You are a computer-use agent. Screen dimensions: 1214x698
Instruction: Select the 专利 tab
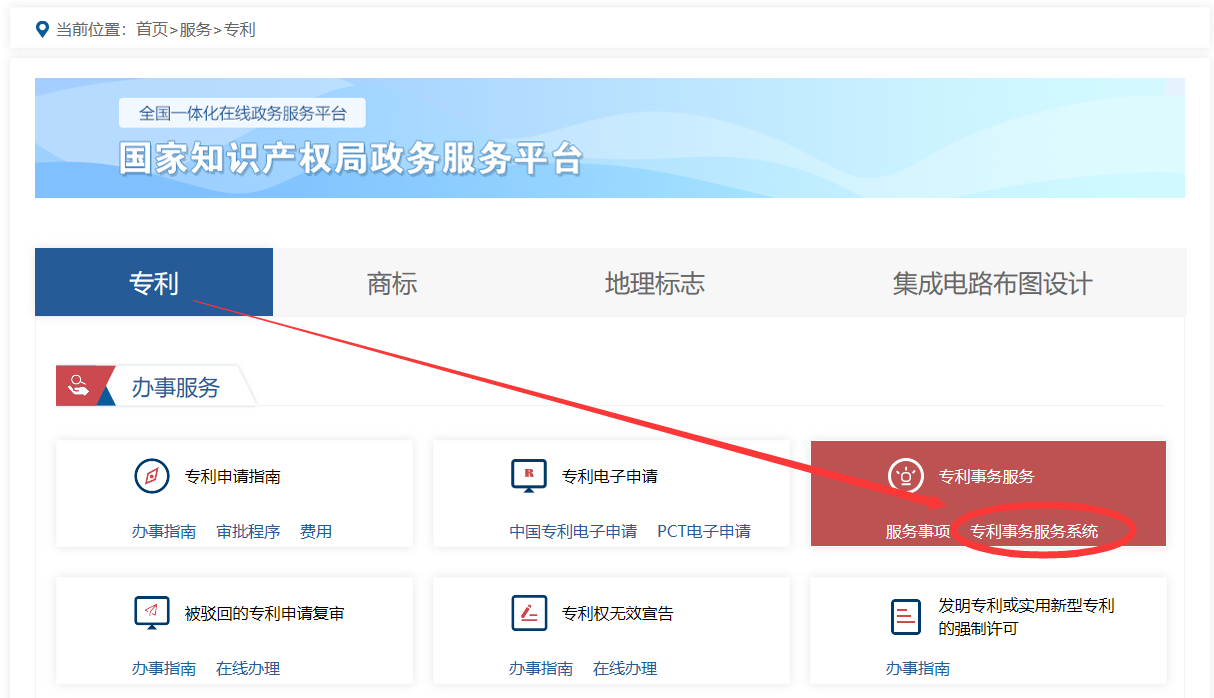pos(154,283)
